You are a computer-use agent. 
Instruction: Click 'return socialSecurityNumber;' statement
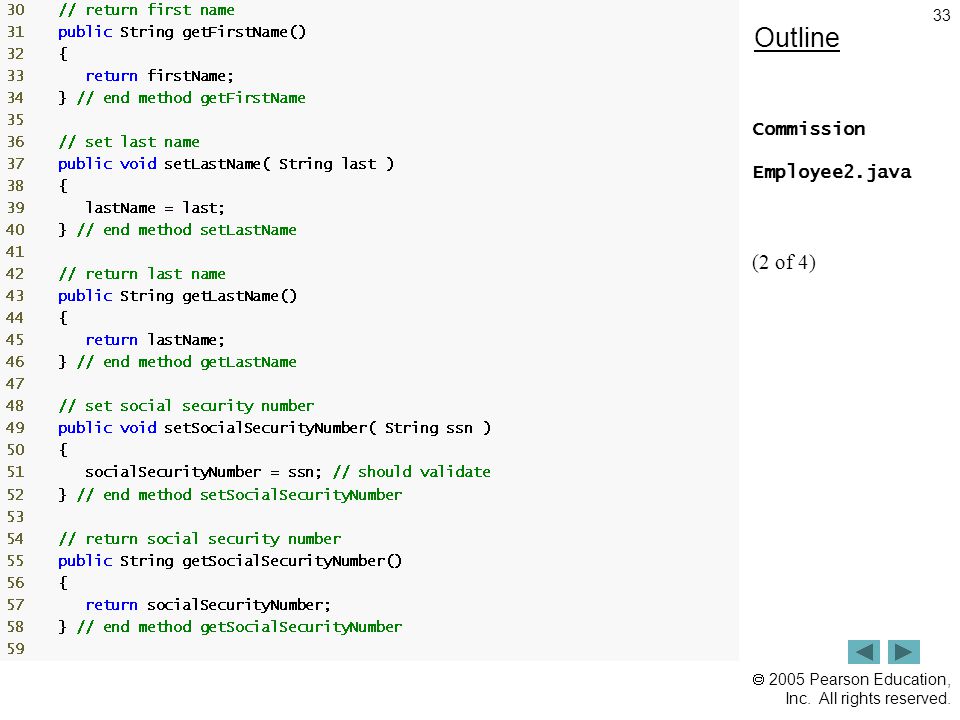[x=208, y=605]
